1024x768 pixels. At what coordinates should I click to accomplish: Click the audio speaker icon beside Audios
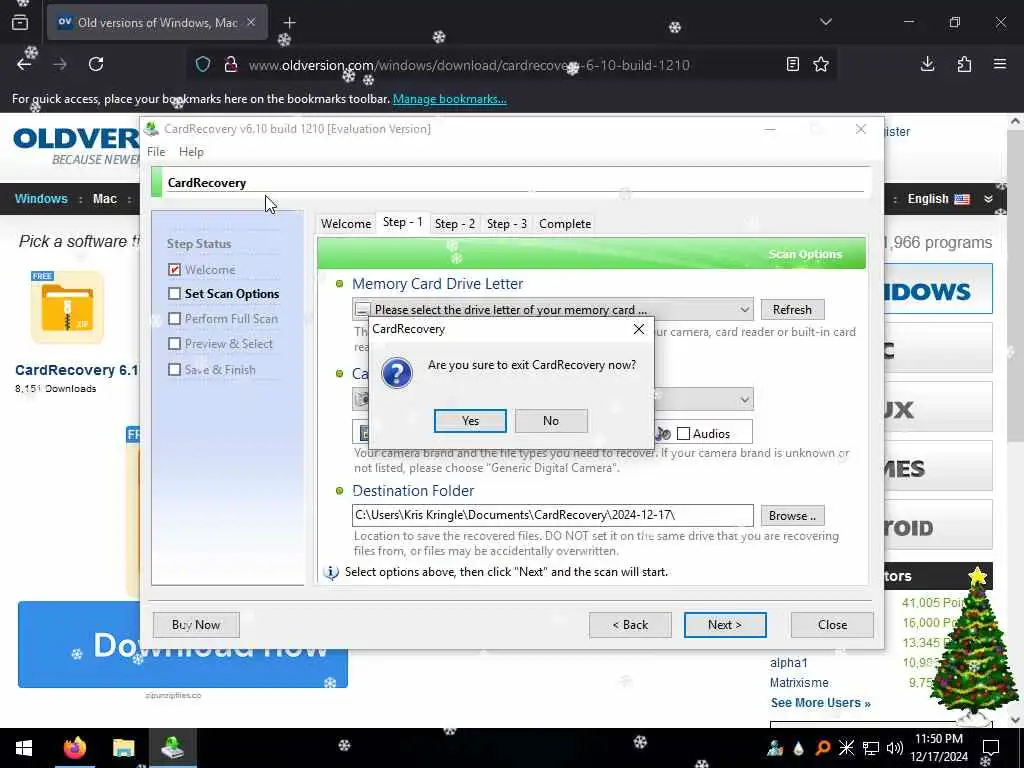click(x=664, y=434)
